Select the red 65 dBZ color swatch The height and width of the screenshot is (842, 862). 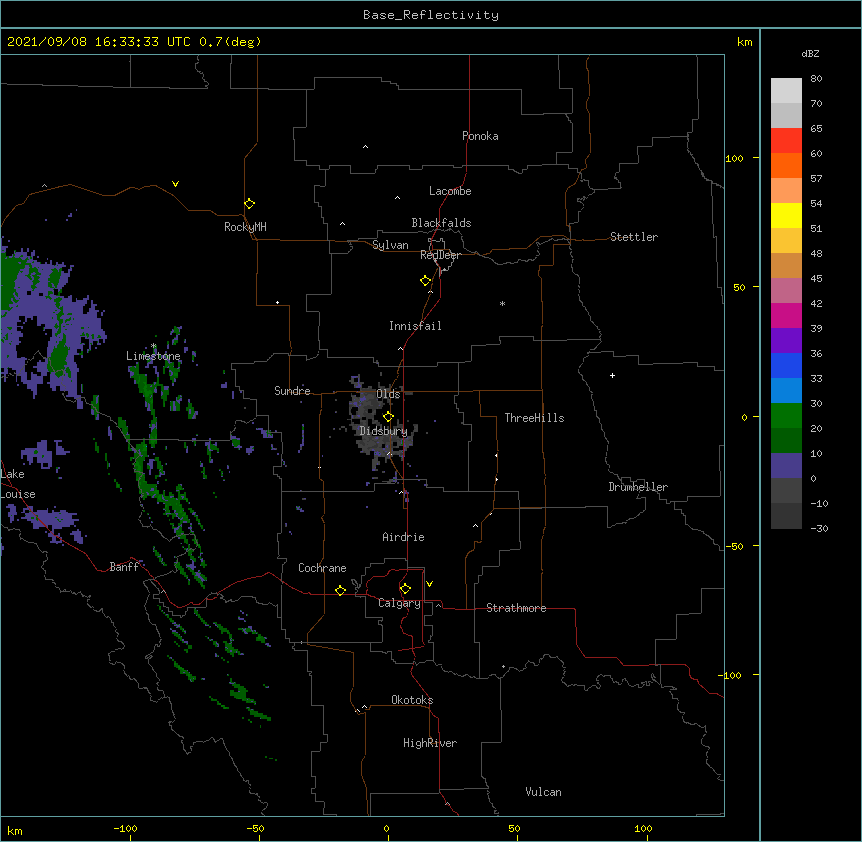[786, 140]
